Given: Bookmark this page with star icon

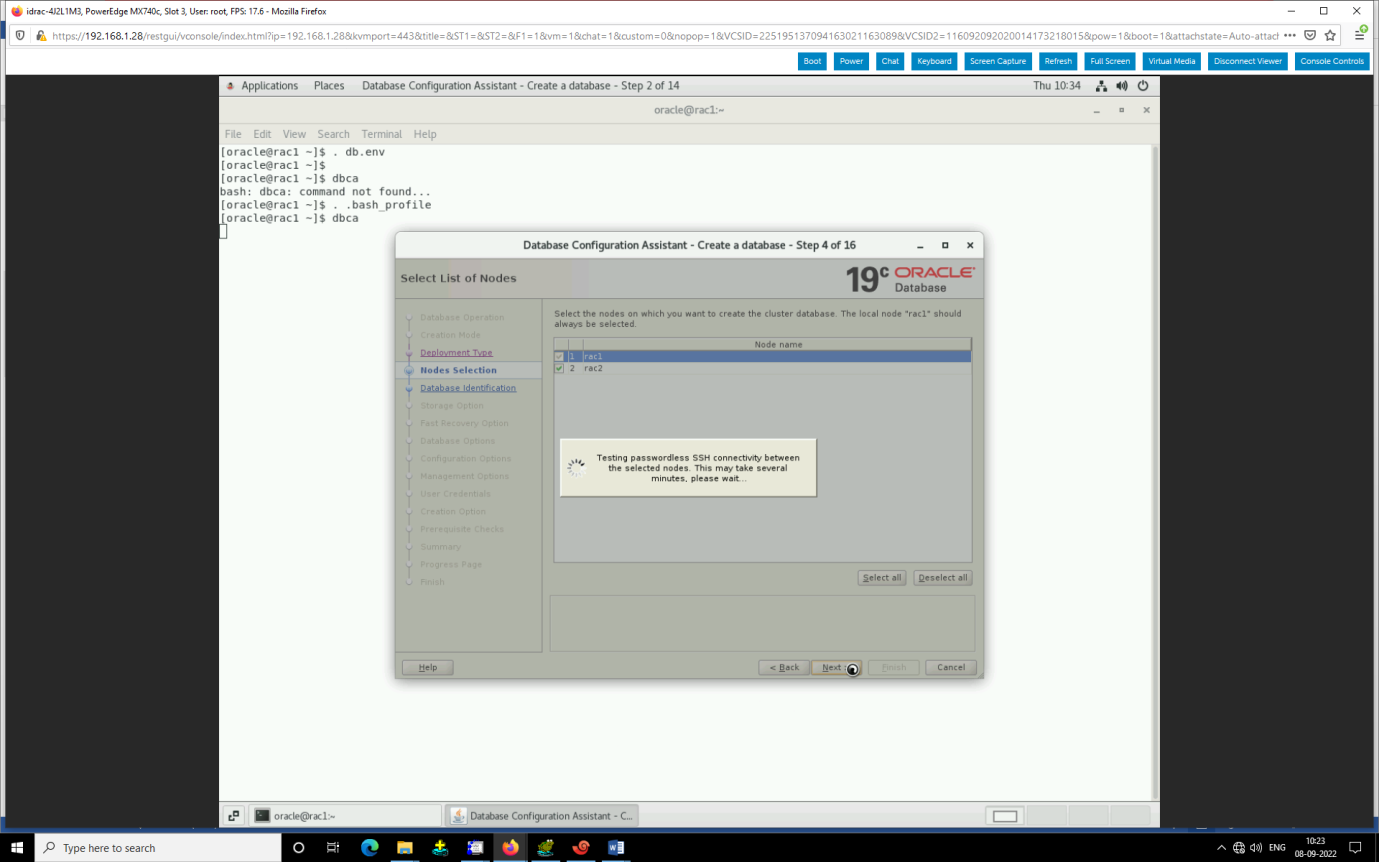Looking at the screenshot, I should (1330, 35).
